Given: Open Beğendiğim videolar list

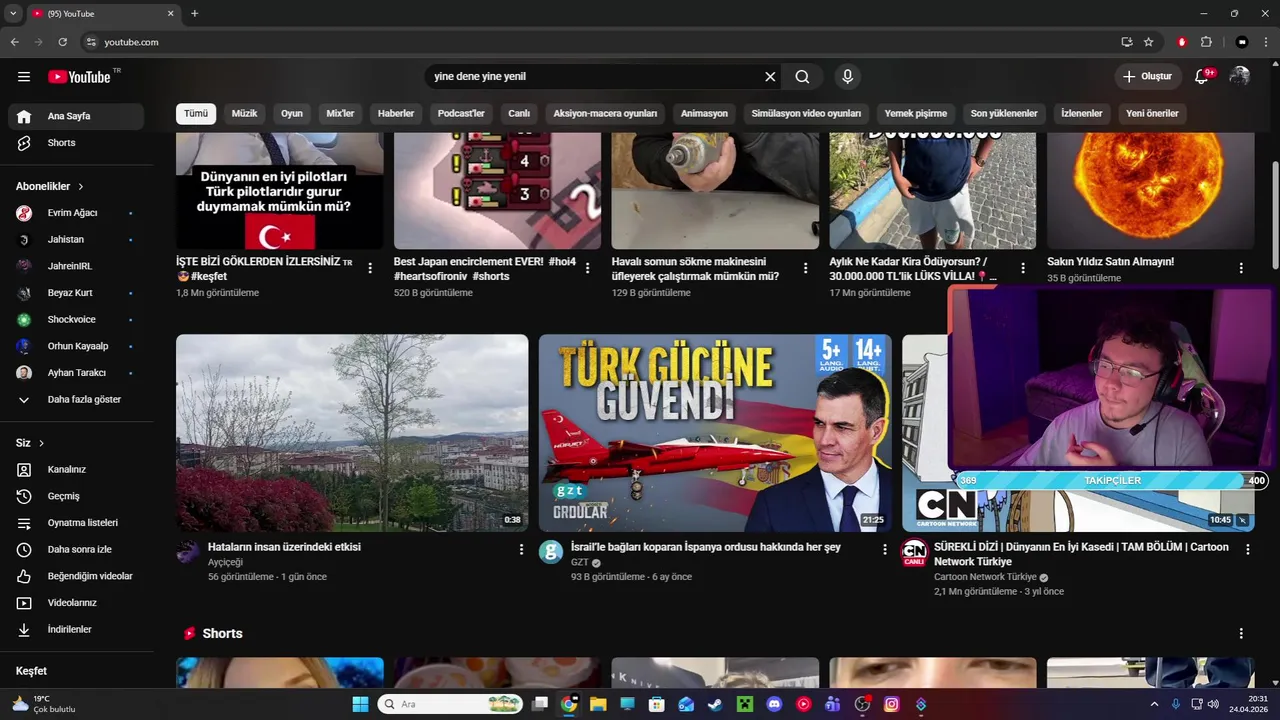Looking at the screenshot, I should pos(76,576).
